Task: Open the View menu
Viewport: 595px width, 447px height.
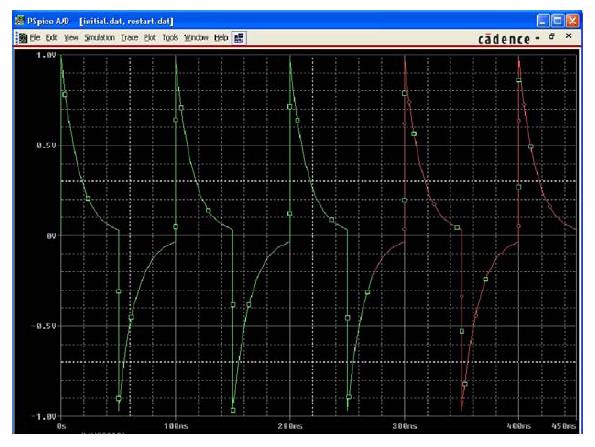Action: click(x=71, y=38)
